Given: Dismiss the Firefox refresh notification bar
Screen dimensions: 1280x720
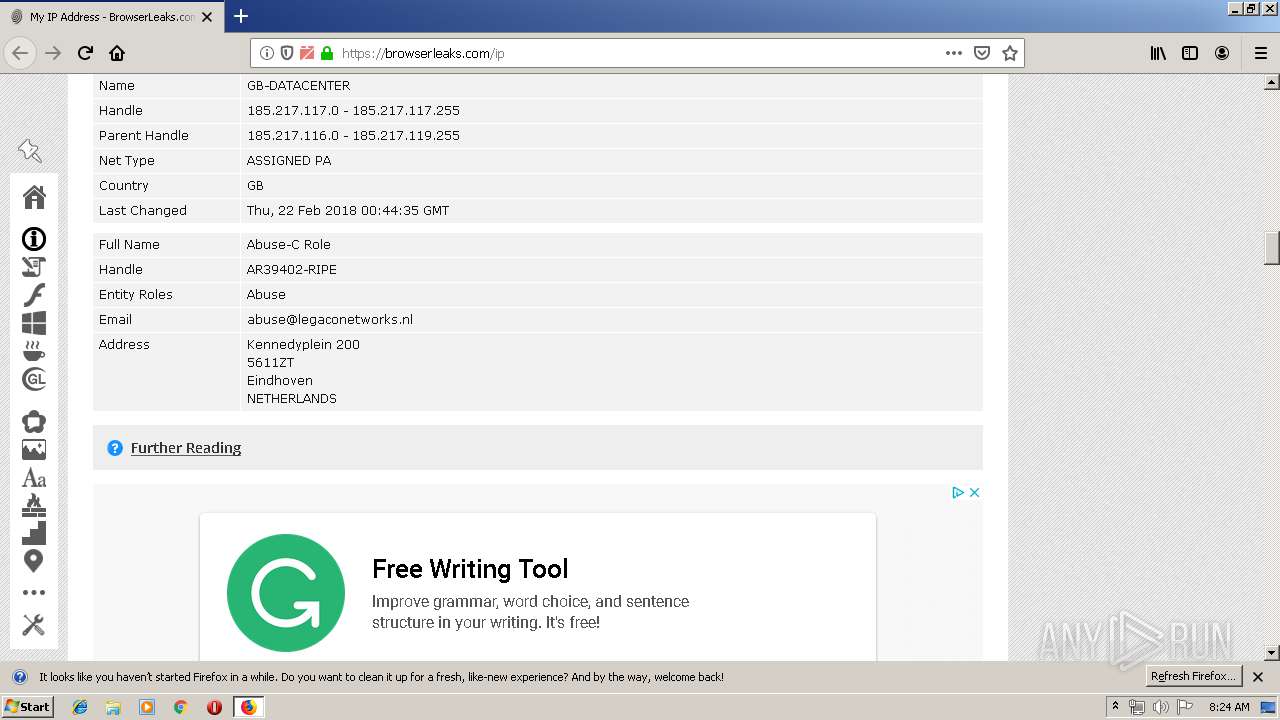Looking at the screenshot, I should pyautogui.click(x=1258, y=677).
